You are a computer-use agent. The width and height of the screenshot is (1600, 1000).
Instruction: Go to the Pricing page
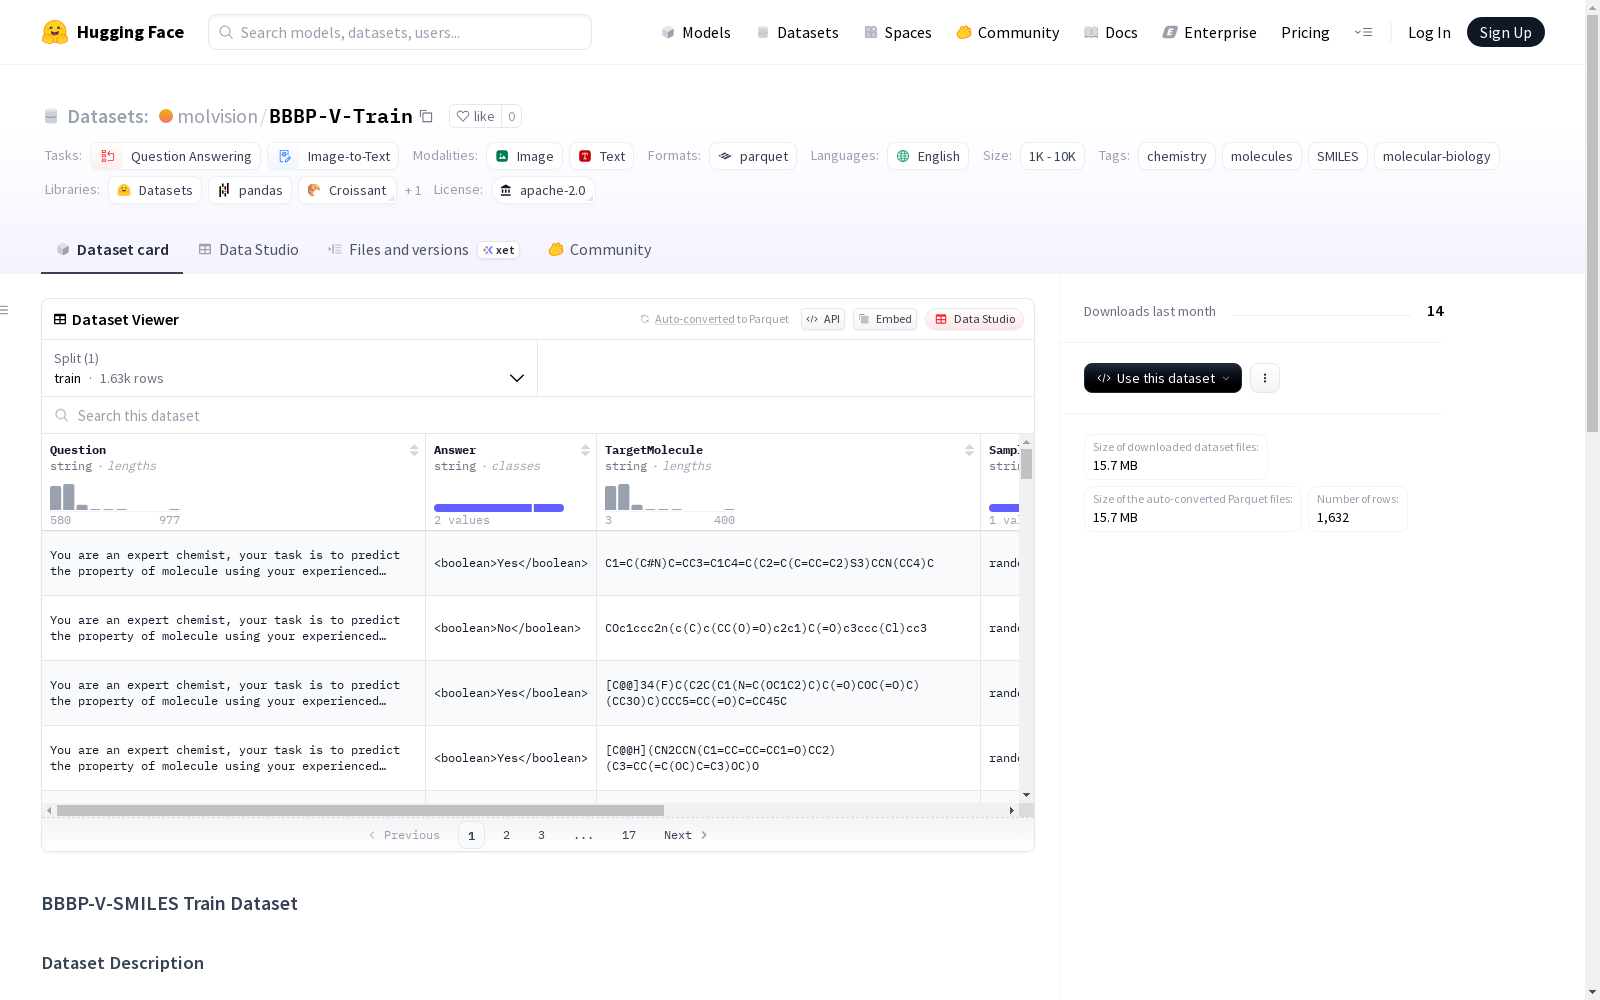click(1305, 32)
